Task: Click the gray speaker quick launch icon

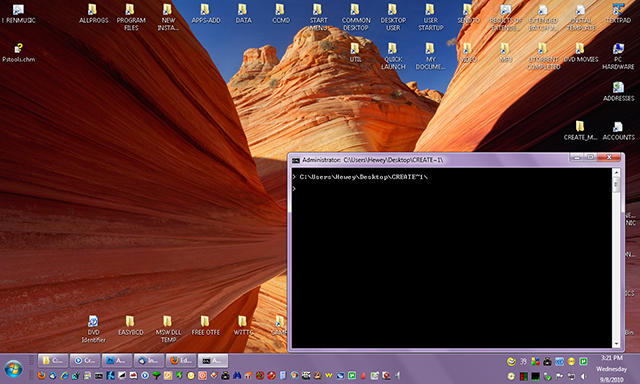Action: [x=397, y=376]
